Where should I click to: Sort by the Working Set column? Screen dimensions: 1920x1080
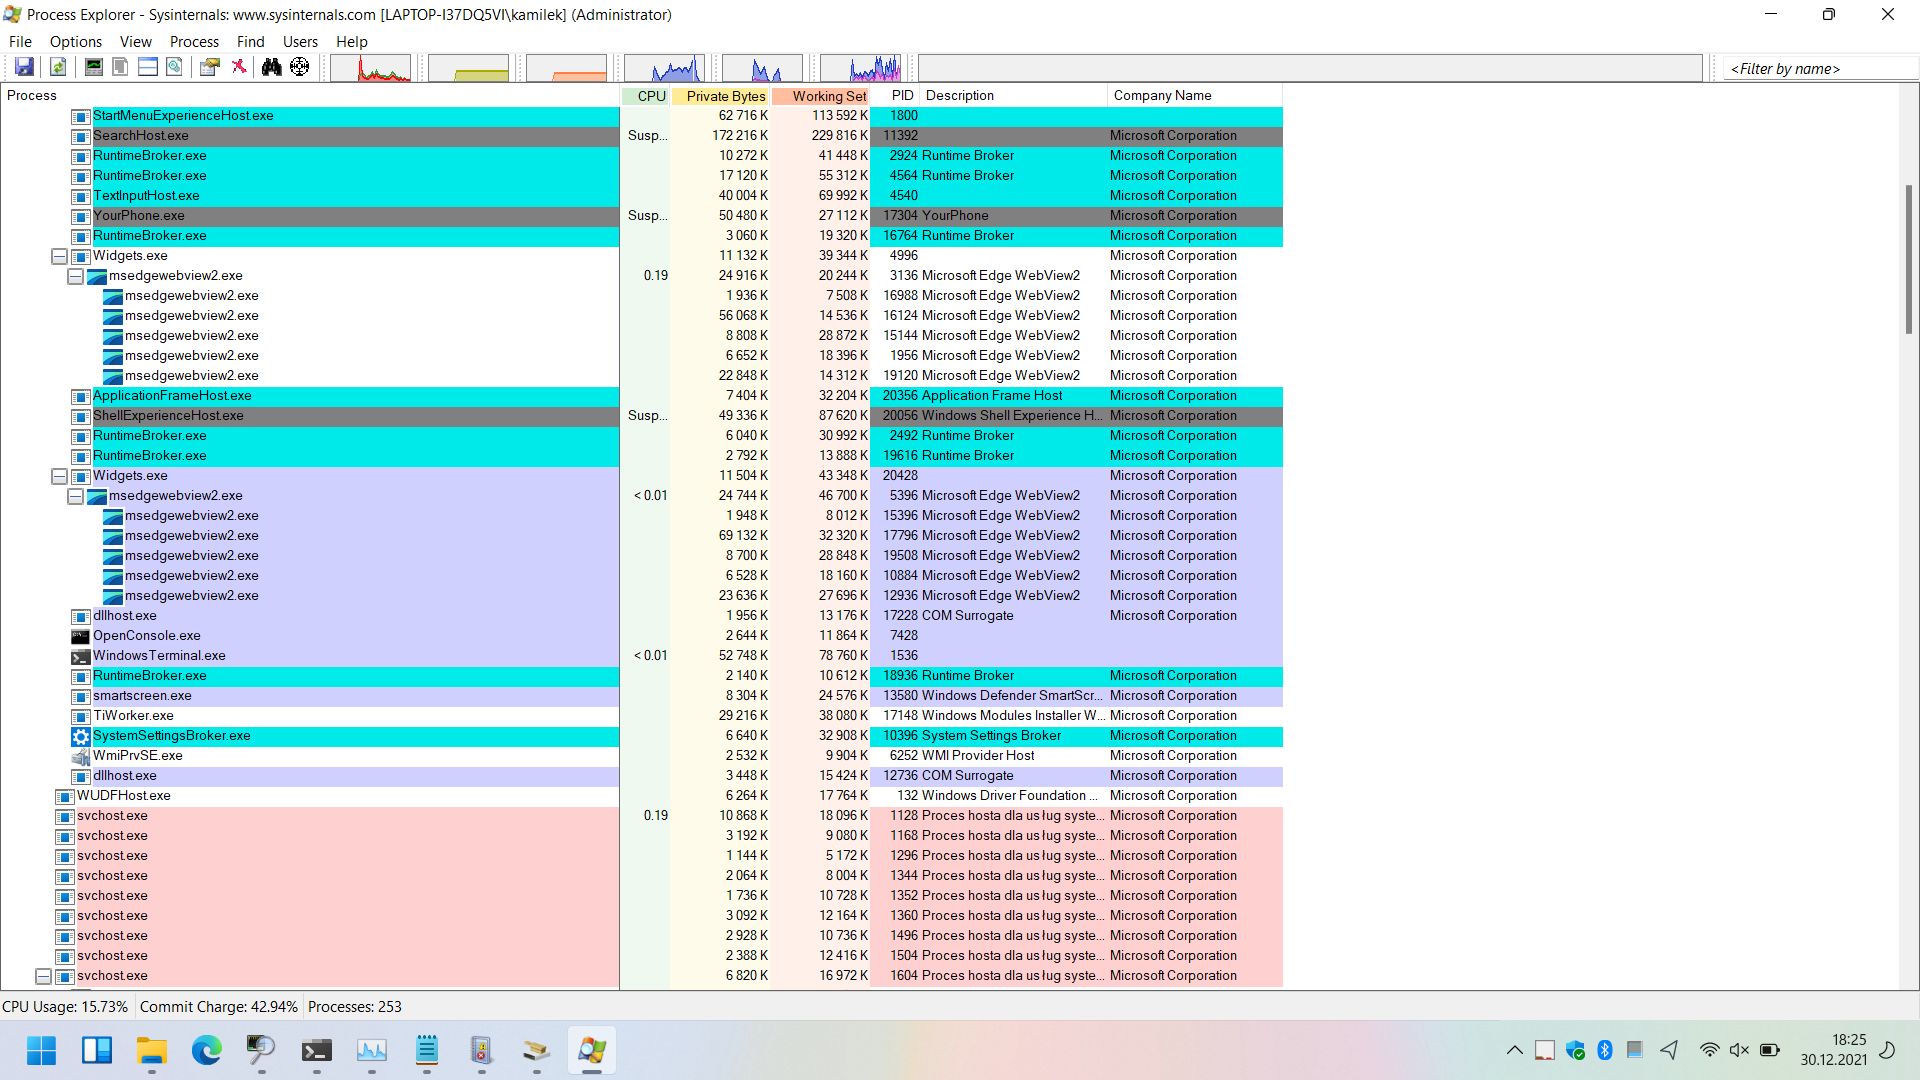pyautogui.click(x=827, y=95)
